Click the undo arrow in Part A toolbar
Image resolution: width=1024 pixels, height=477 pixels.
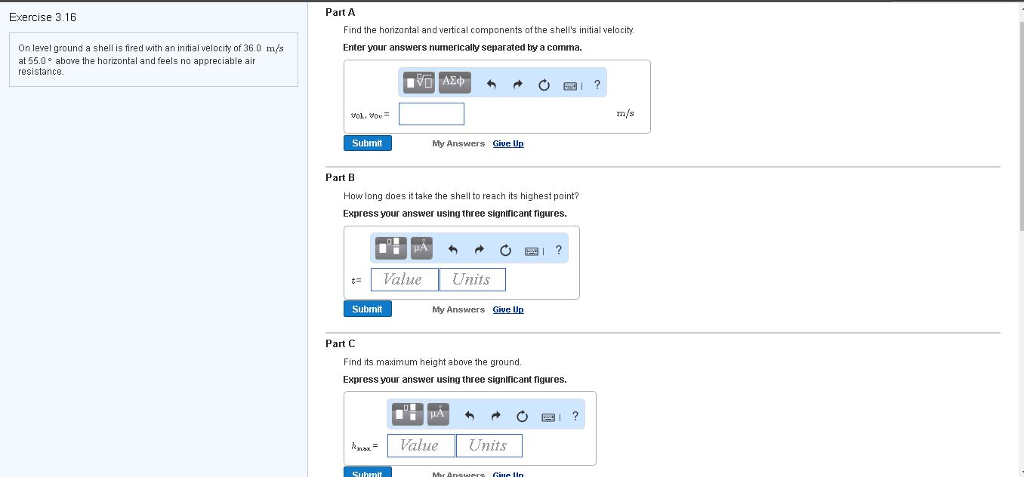(x=491, y=85)
